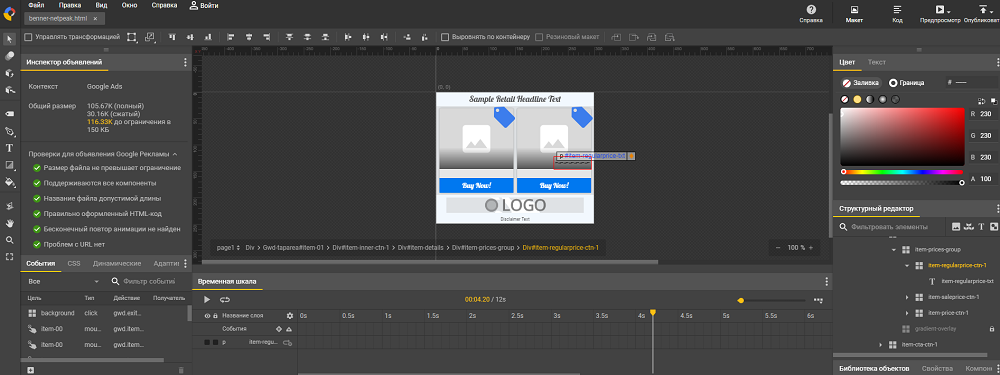Select the arrow Selection tool
The image size is (1000, 375).
point(10,40)
